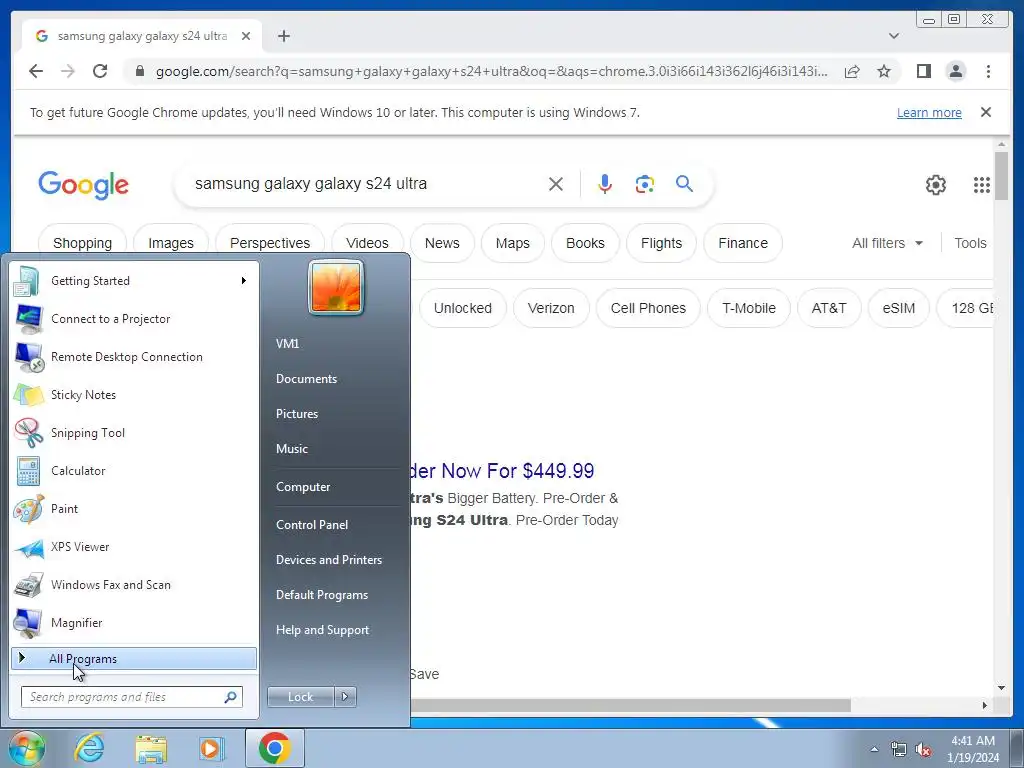
Task: Expand the All filters dropdown
Action: (887, 243)
